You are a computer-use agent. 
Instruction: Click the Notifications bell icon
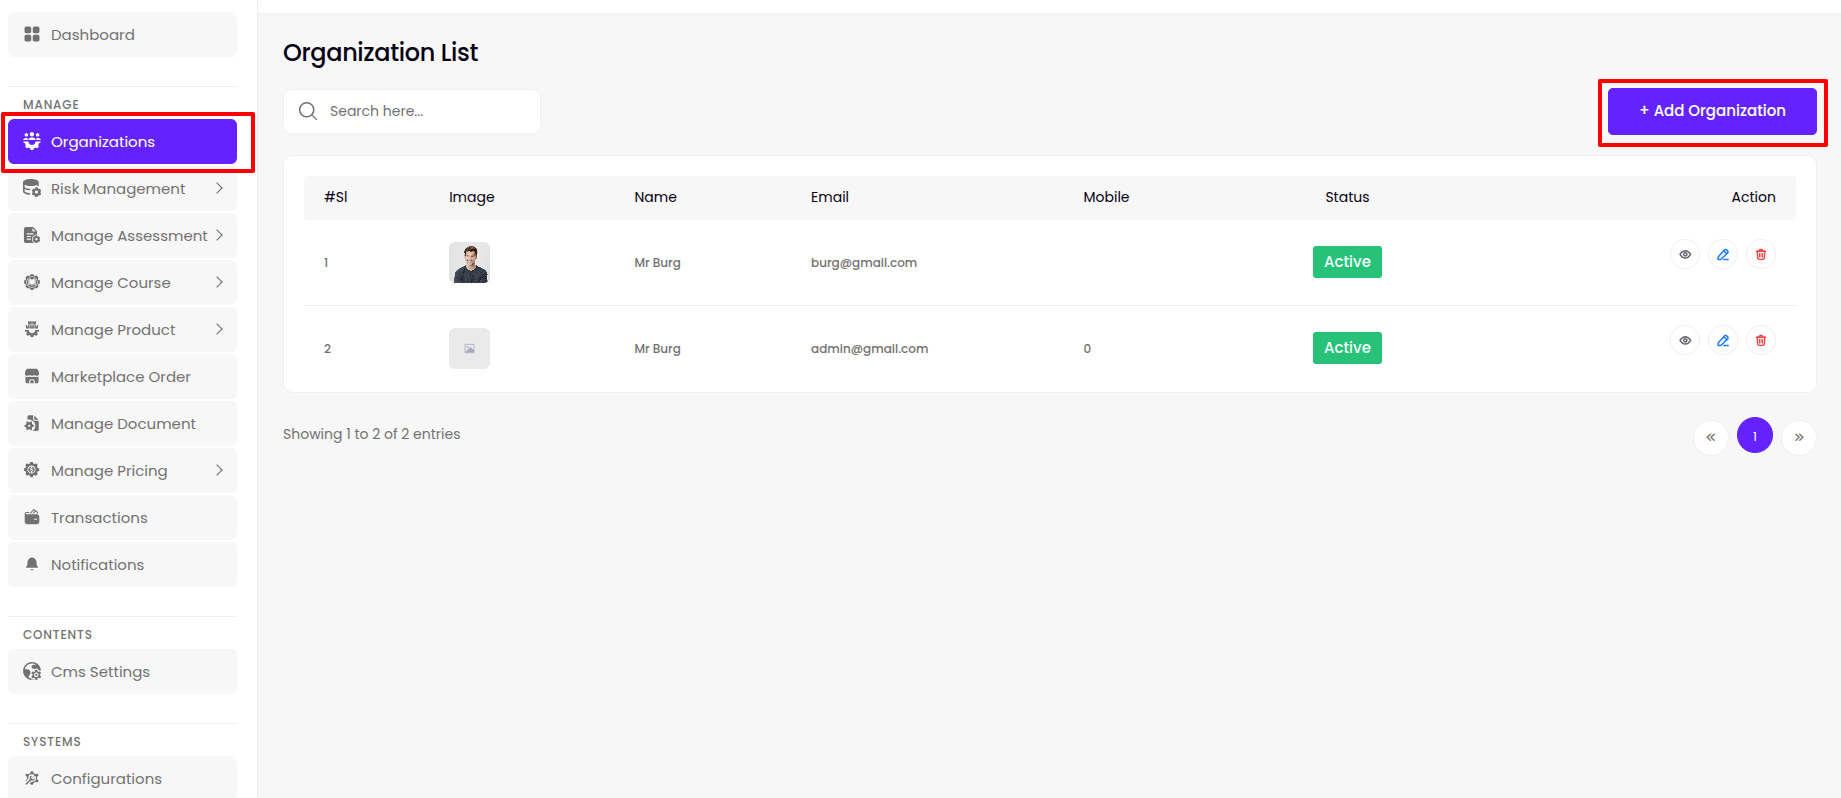[32, 565]
